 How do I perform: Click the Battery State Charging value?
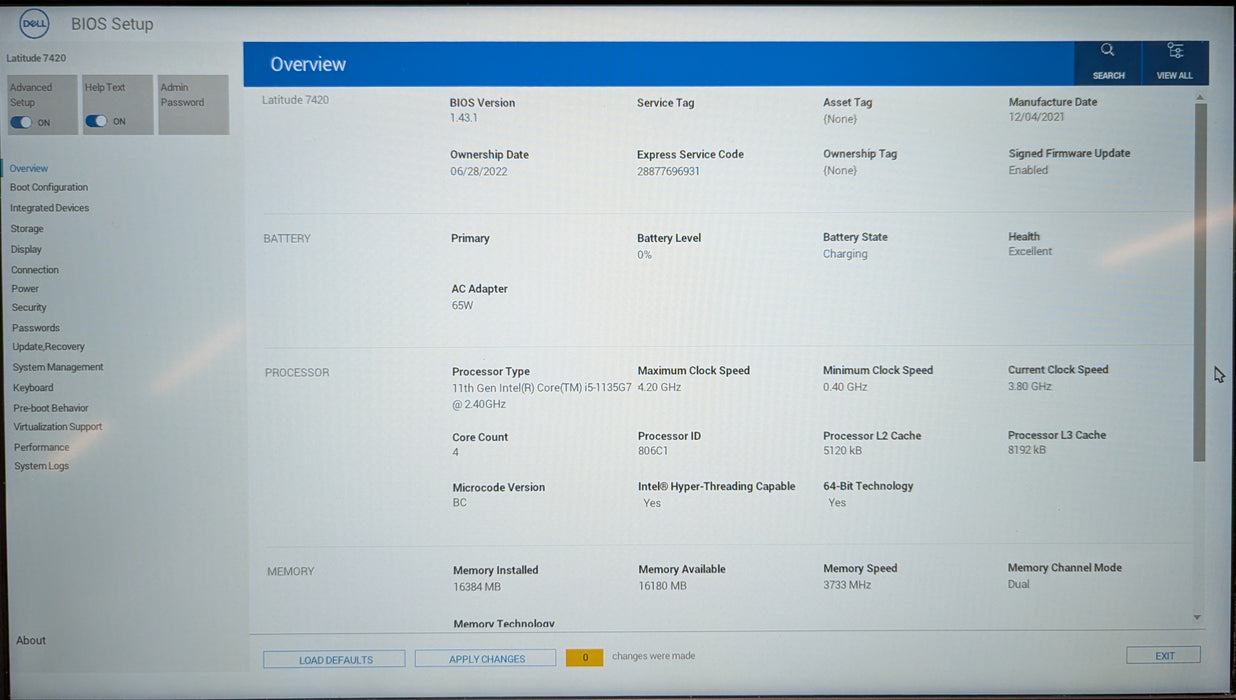[845, 254]
